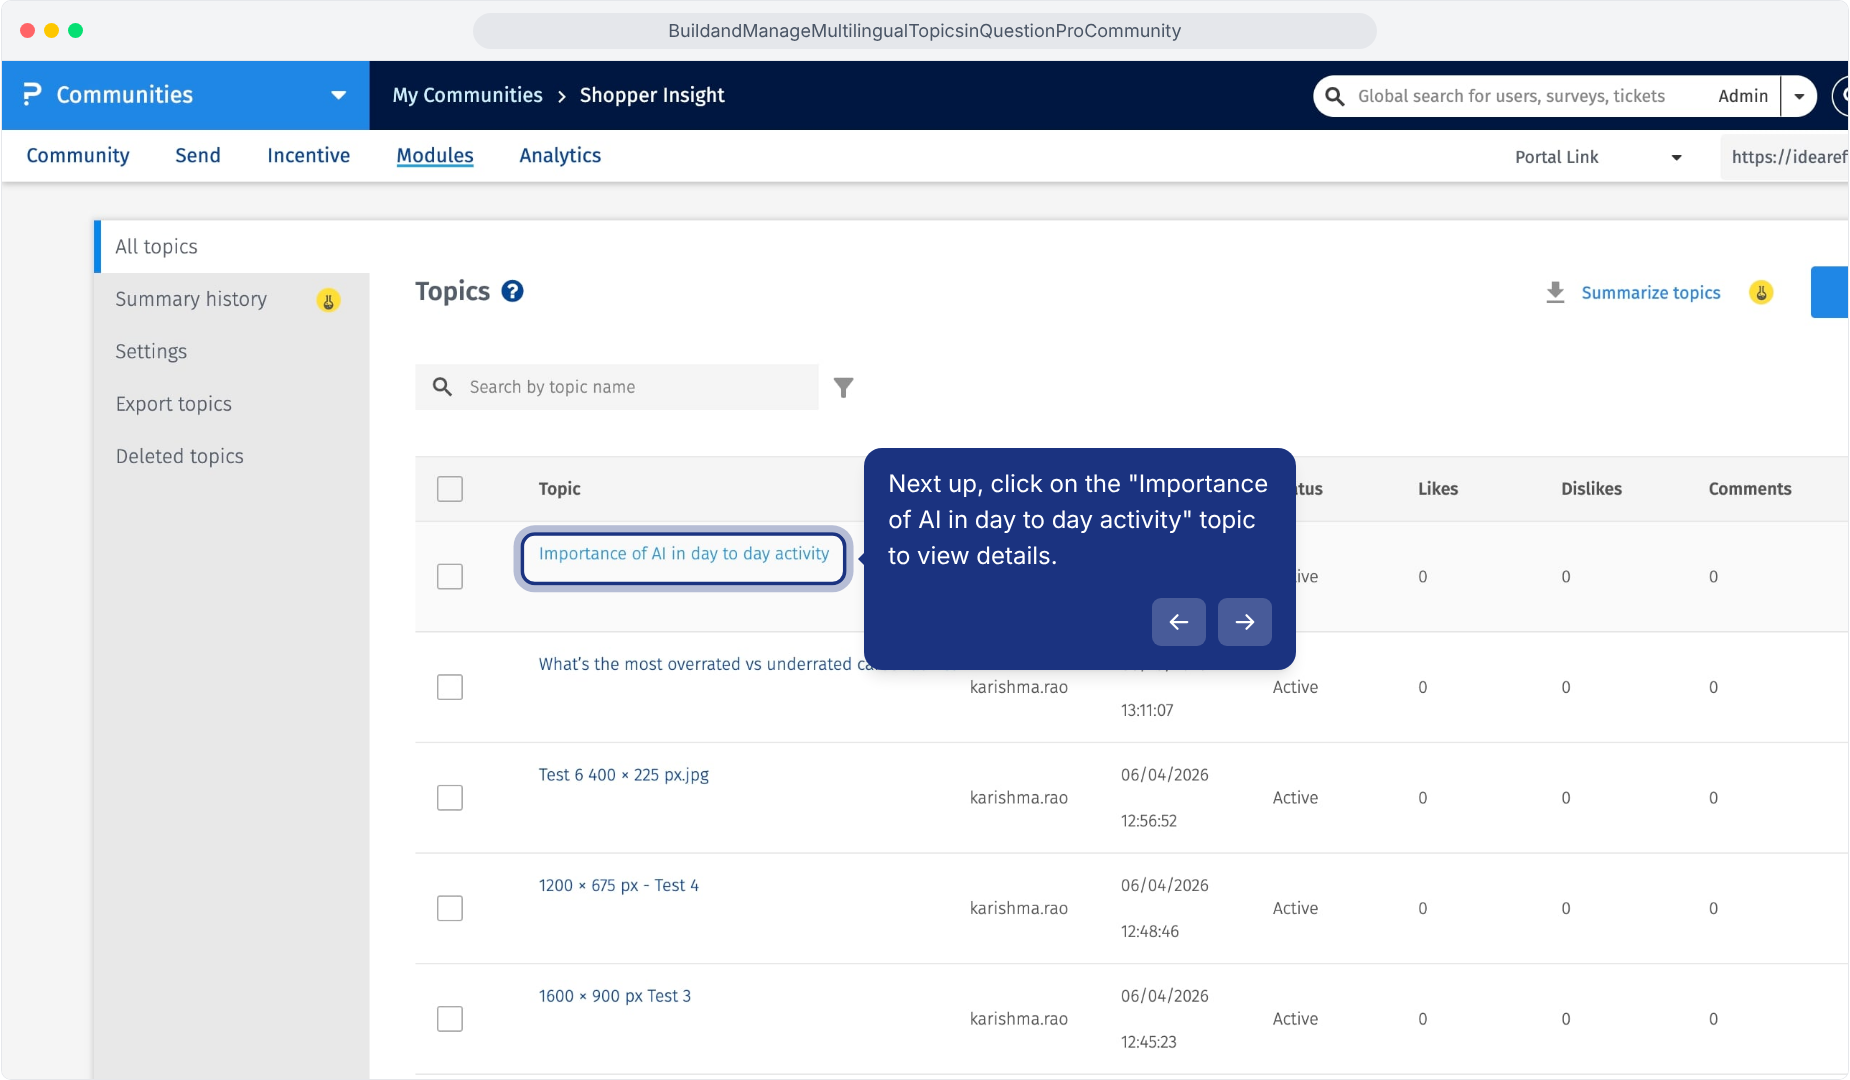This screenshot has width=1850, height=1080.
Task: Toggle the select-all topics checkbox
Action: (450, 489)
